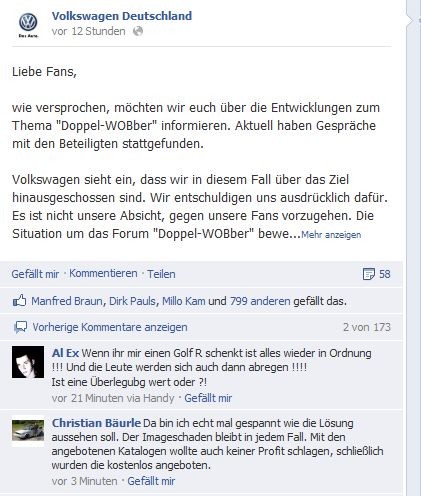
Task: Show the 799 anderen likers list
Action: (x=260, y=301)
